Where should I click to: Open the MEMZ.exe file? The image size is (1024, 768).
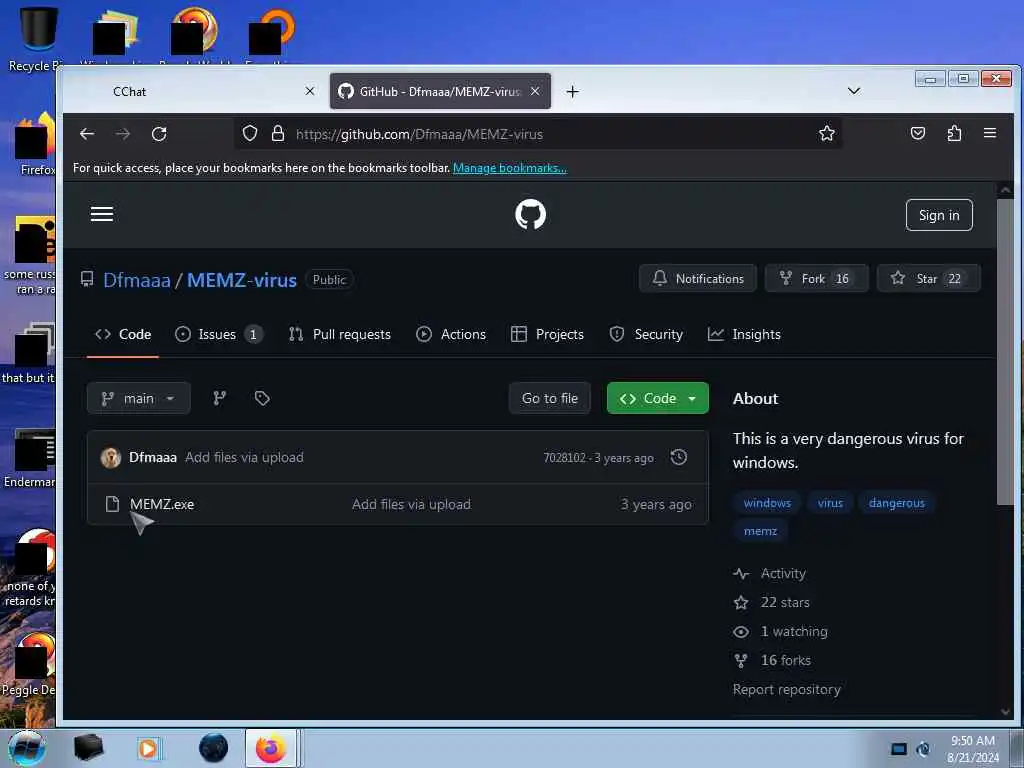click(x=162, y=504)
